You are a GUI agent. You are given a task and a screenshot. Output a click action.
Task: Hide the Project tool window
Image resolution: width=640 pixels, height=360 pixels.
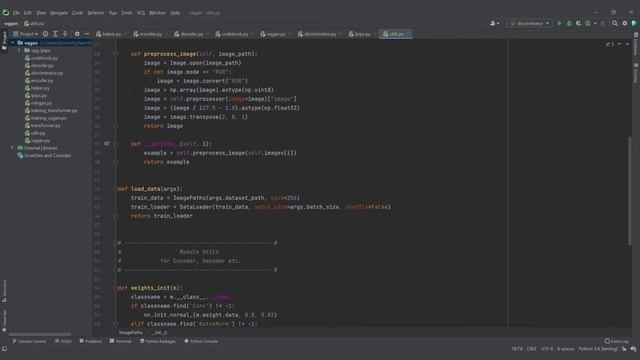coord(87,34)
